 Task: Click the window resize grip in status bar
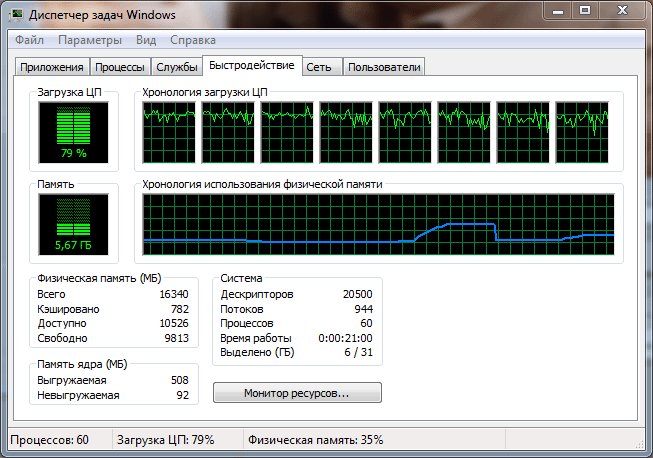point(639,444)
